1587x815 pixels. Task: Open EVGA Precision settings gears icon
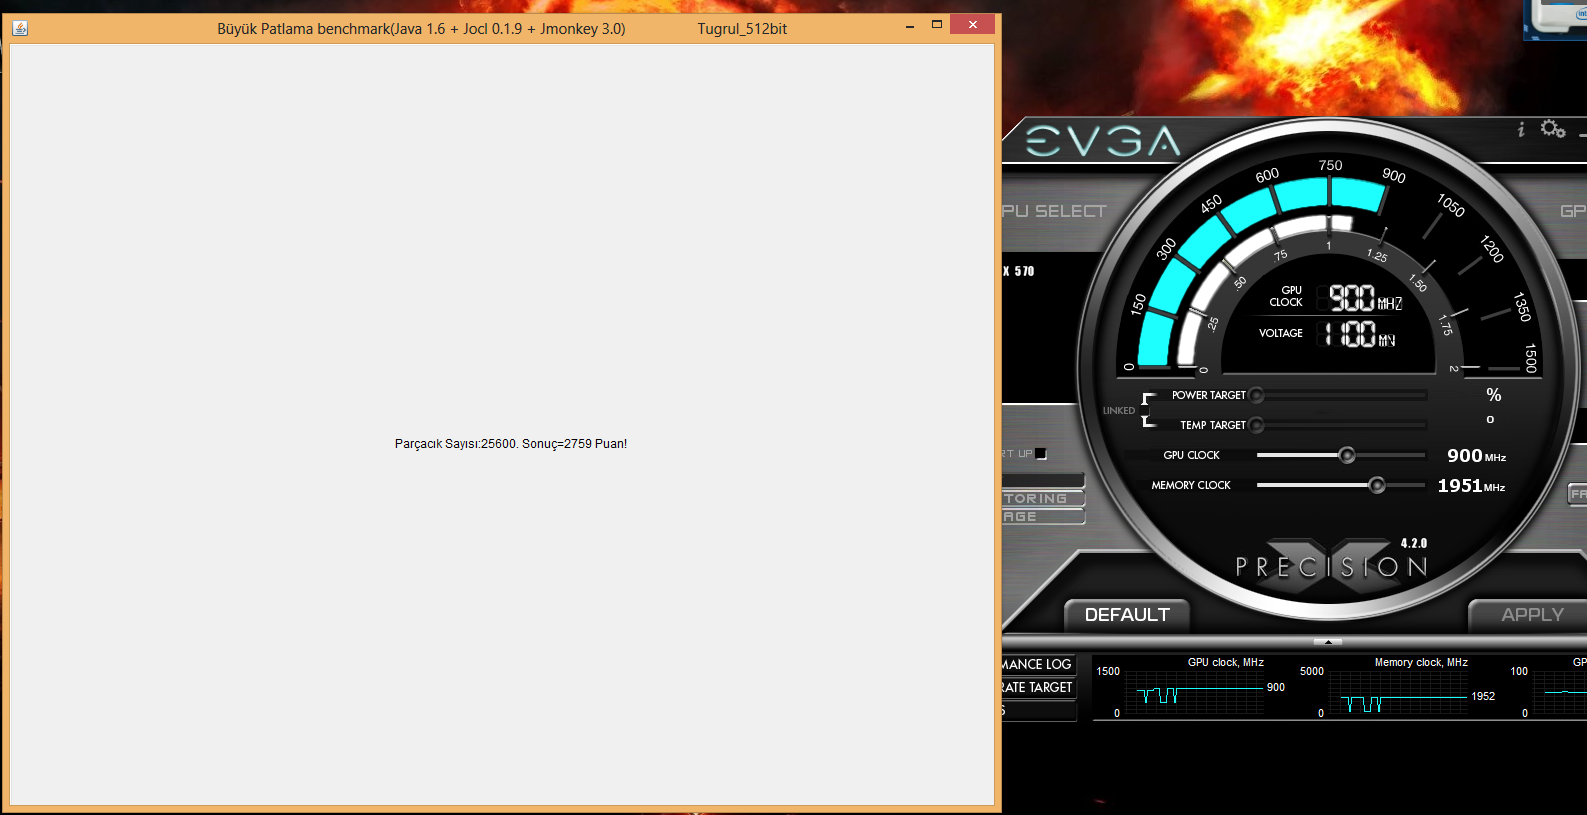coord(1552,129)
